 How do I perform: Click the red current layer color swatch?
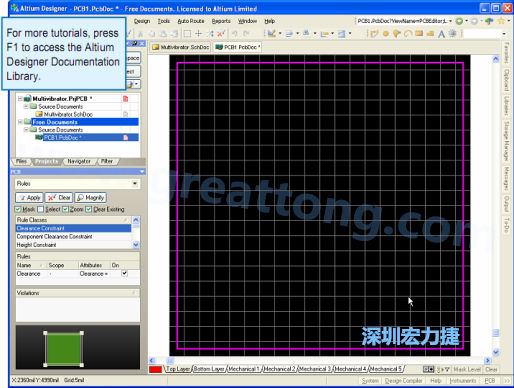pyautogui.click(x=155, y=369)
